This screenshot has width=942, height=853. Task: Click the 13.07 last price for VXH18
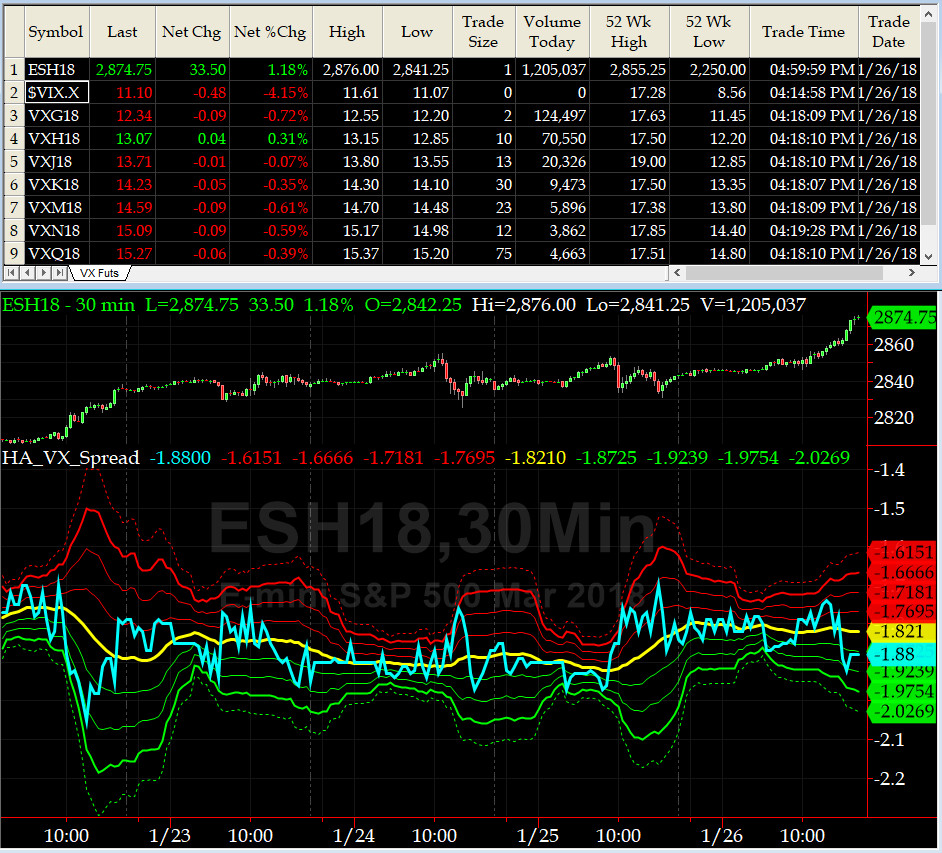click(123, 139)
